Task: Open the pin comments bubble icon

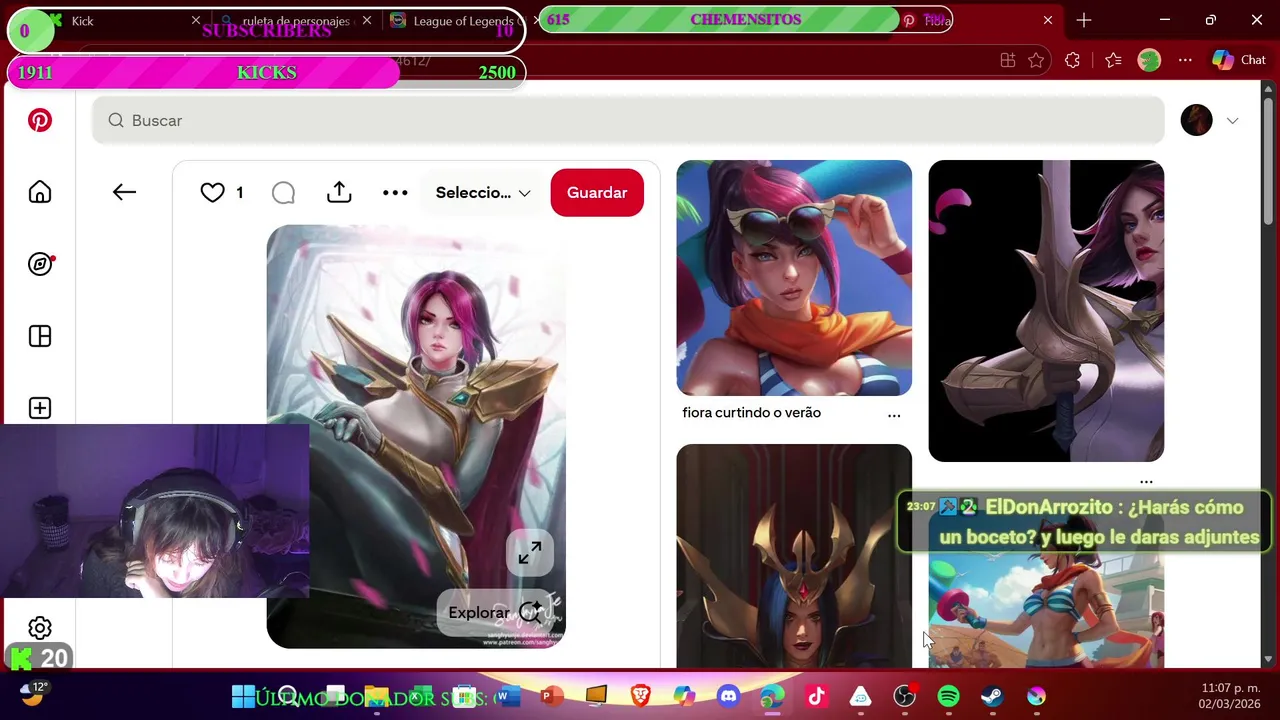Action: click(x=283, y=192)
